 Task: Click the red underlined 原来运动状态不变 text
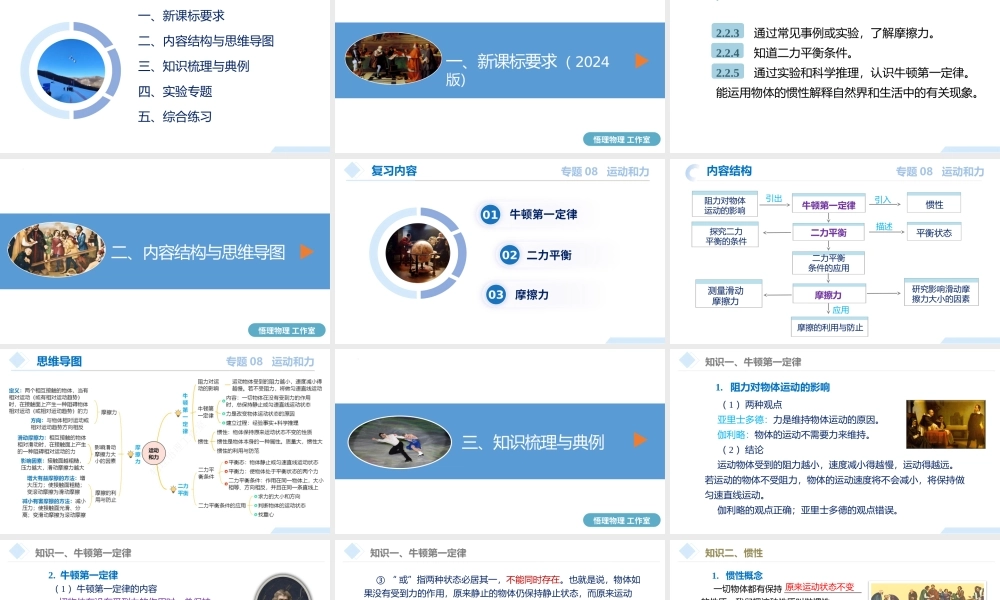point(820,587)
